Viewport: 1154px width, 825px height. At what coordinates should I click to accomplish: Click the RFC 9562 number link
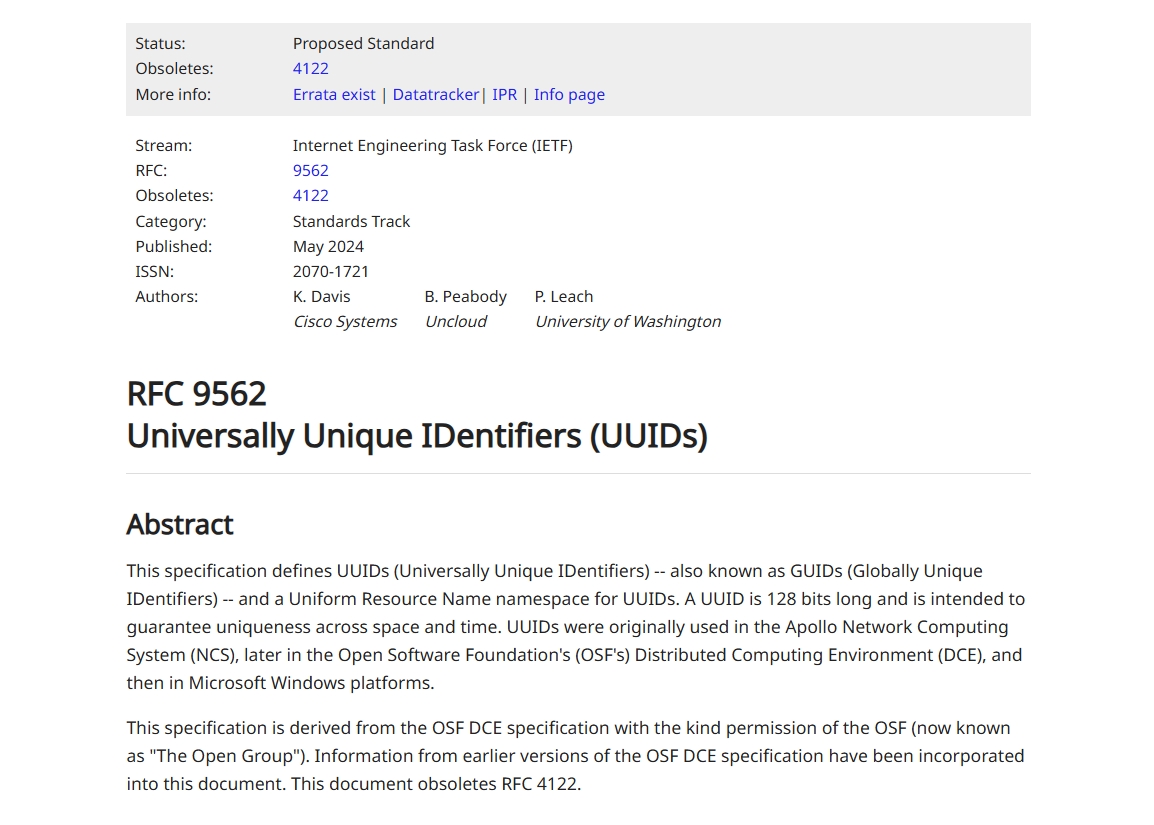311,170
